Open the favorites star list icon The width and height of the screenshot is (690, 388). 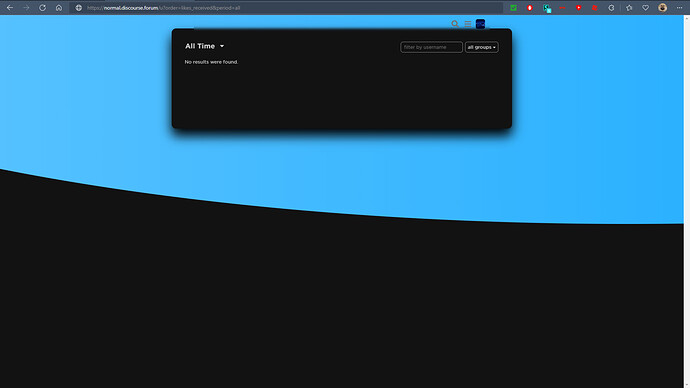click(x=629, y=7)
